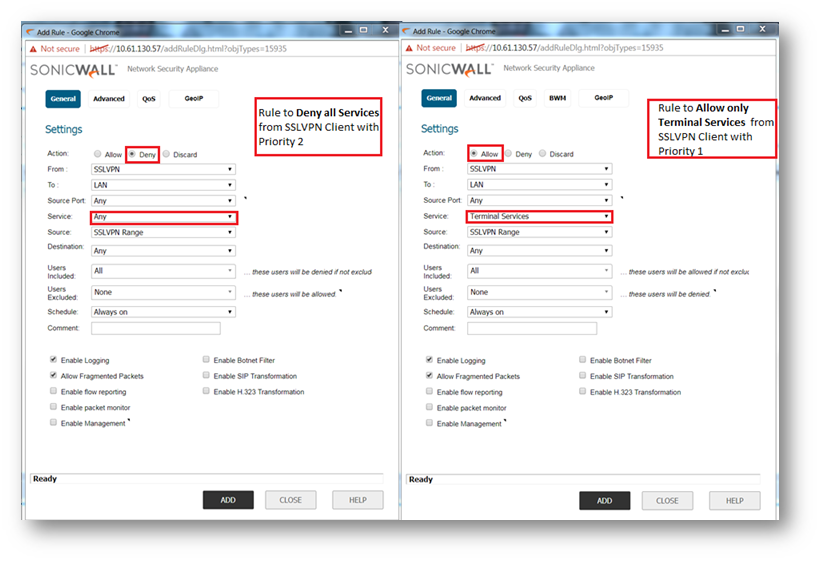Open the Terminal Services service dropdown
The width and height of the screenshot is (821, 562).
[x=539, y=217]
